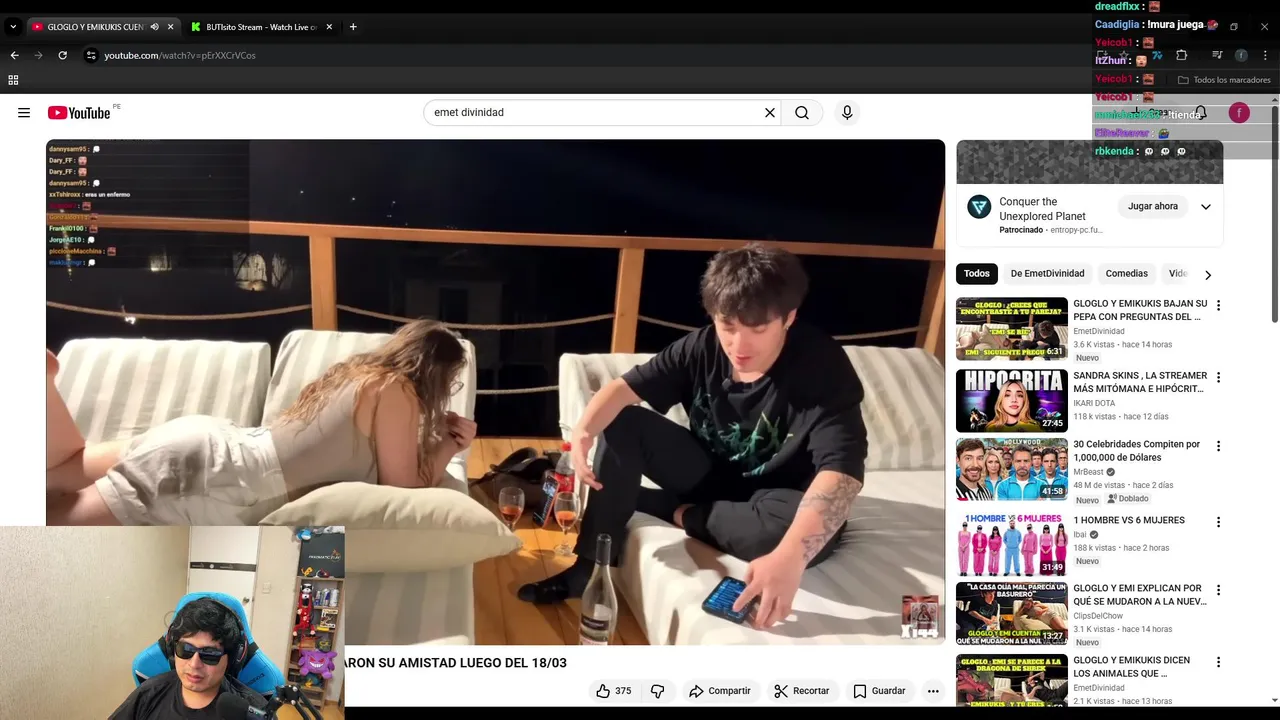Close the BUTIsito Stream tab
Image resolution: width=1280 pixels, height=720 pixels.
click(x=329, y=27)
